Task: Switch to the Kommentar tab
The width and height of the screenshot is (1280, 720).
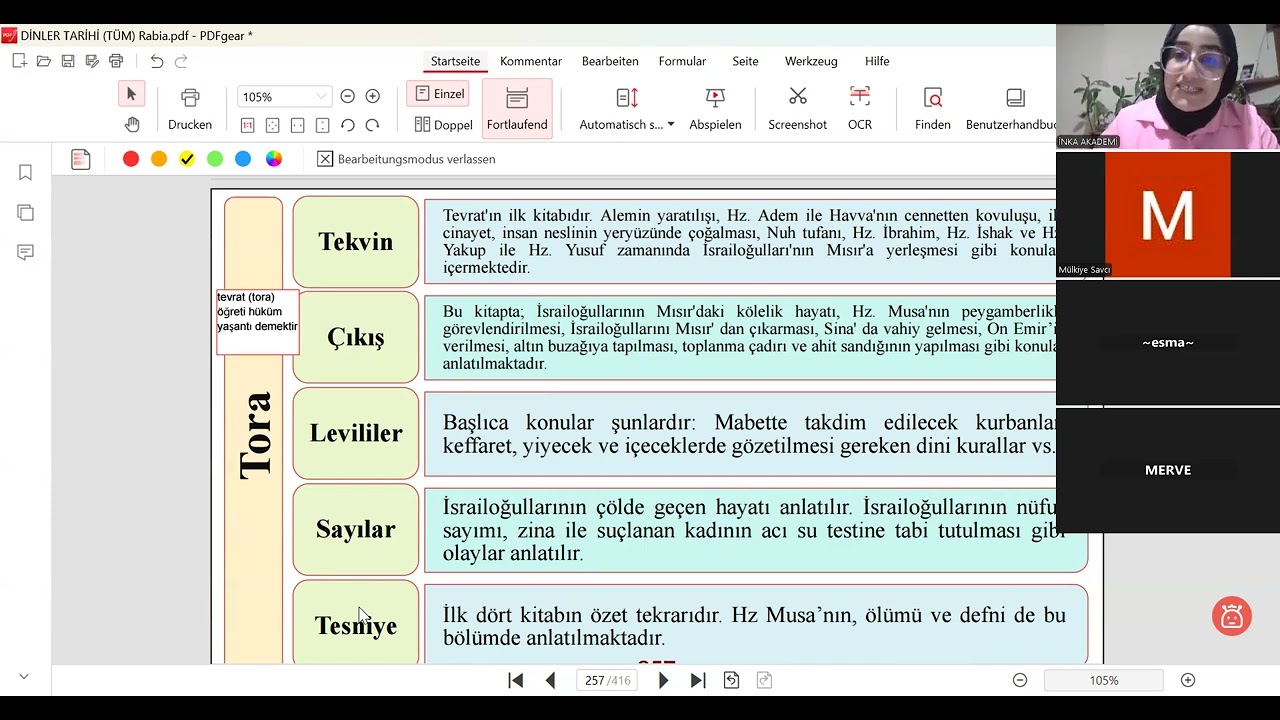Action: click(531, 61)
